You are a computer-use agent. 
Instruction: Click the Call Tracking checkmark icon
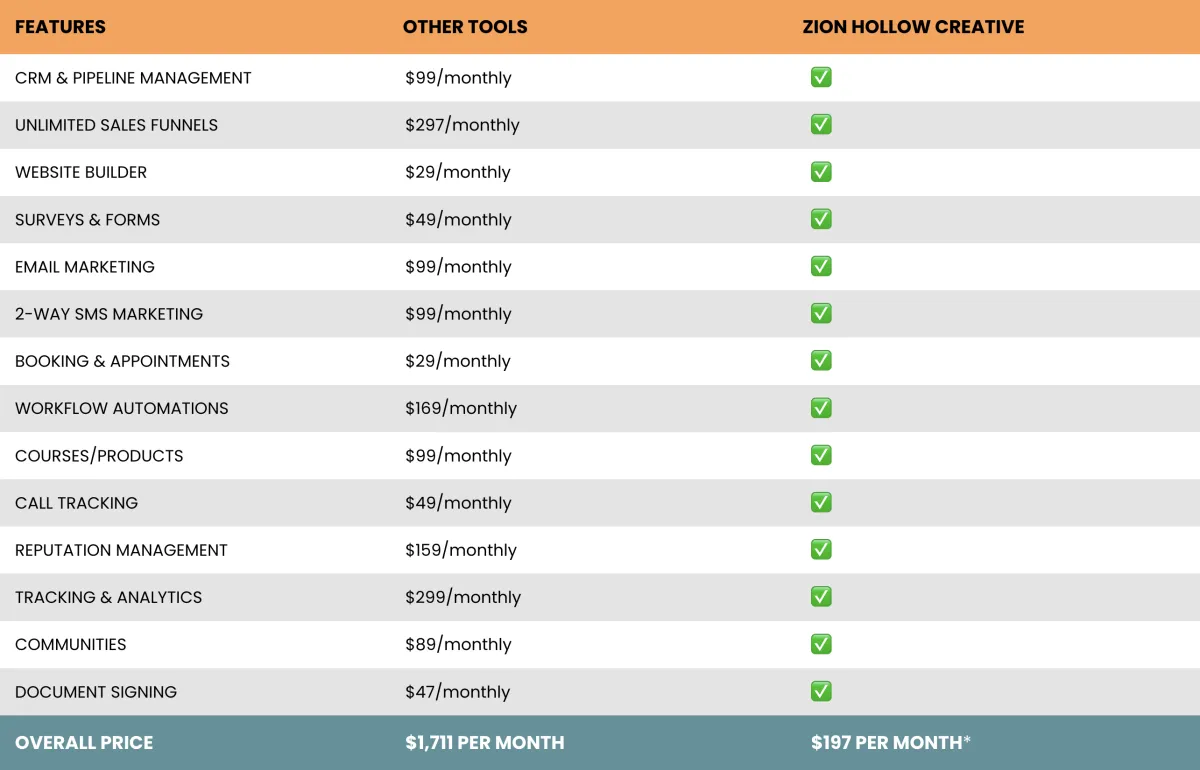(821, 502)
